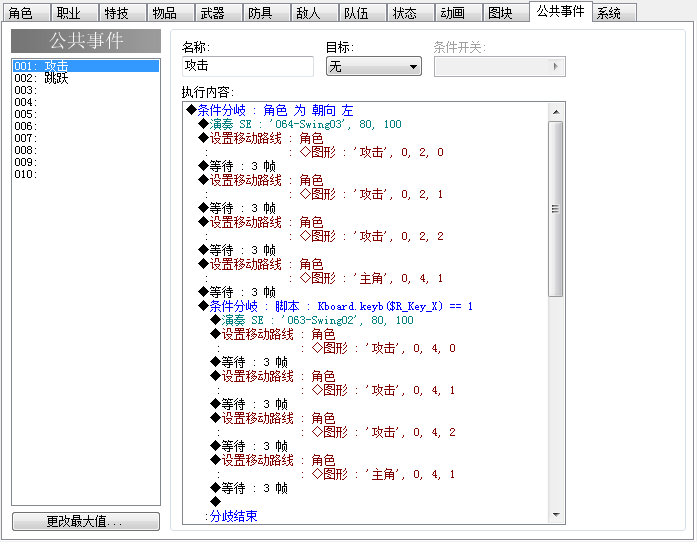The image size is (697, 542).
Task: Open the 防具 tab
Action: pos(266,13)
